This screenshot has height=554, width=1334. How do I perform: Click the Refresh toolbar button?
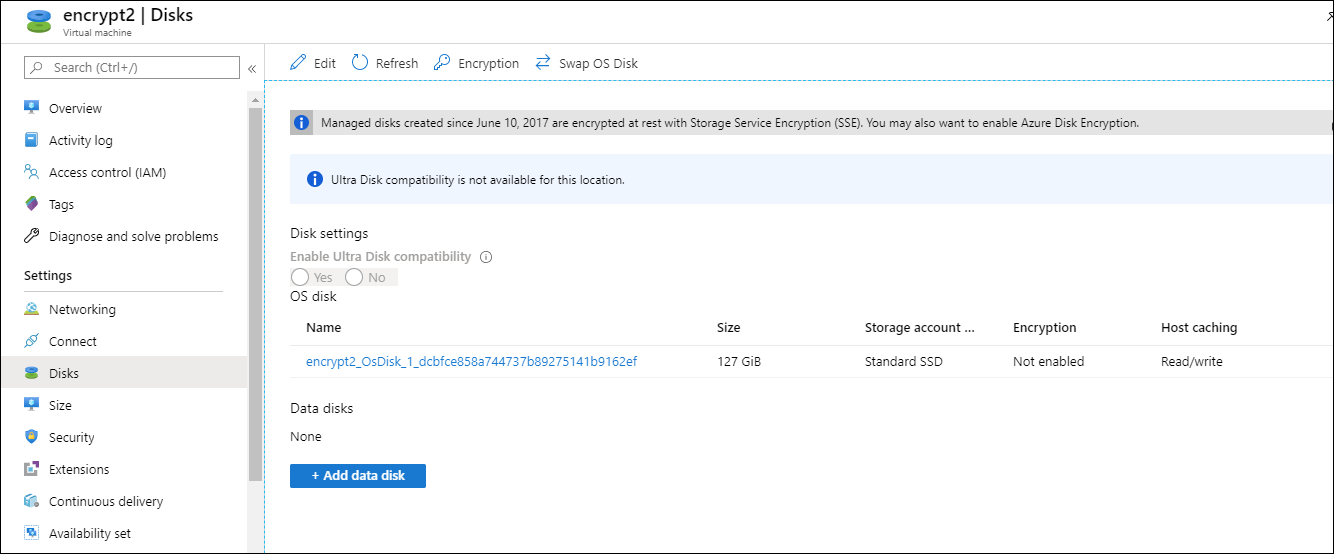point(385,63)
